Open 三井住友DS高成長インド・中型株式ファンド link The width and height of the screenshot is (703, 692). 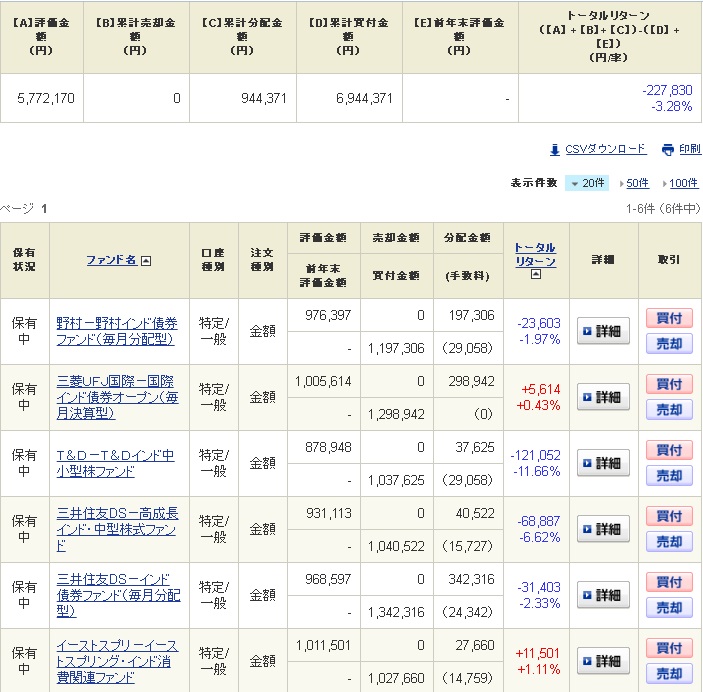click(118, 529)
